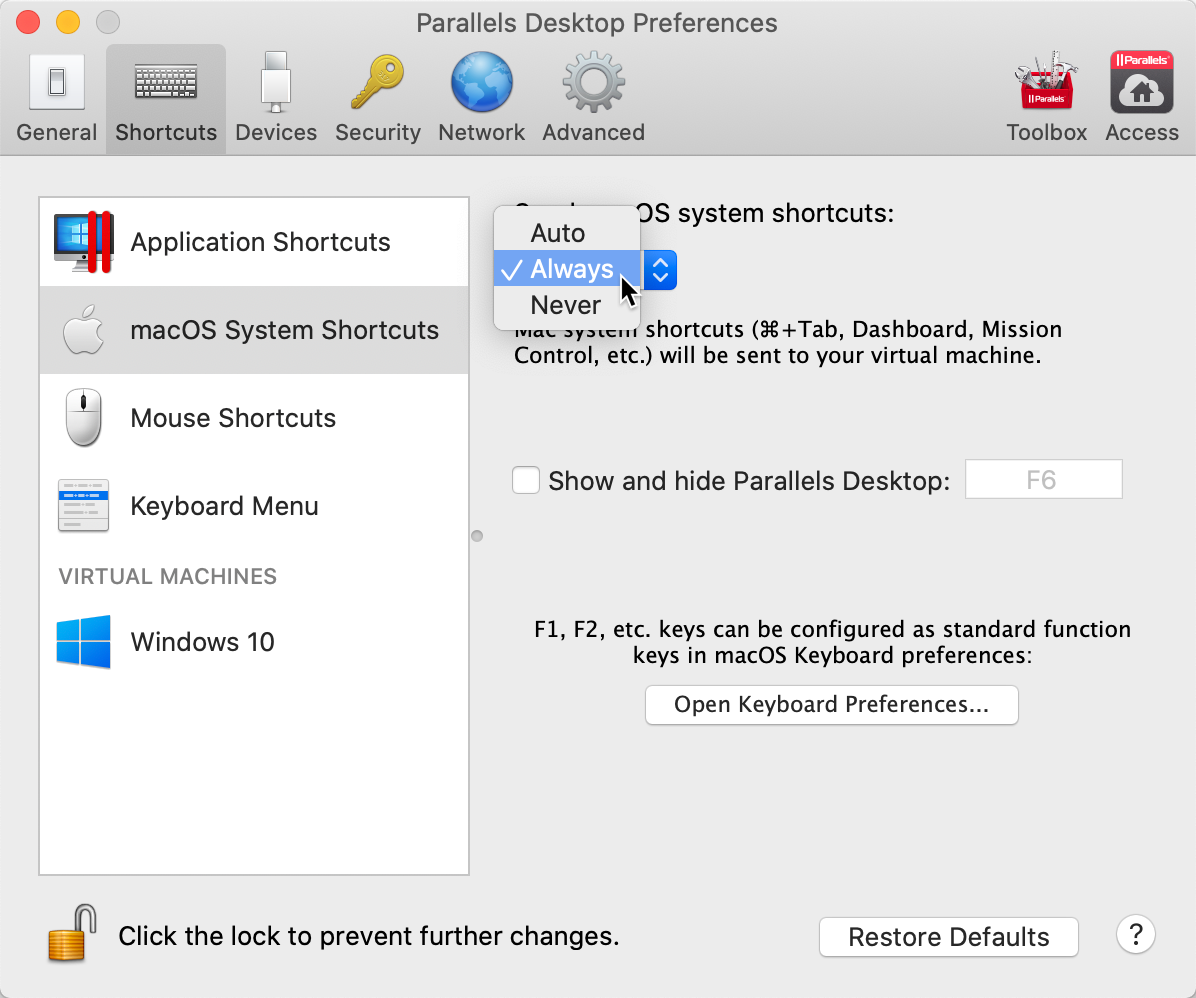
Task: Minimize the window with yellow button
Action: pos(68,22)
